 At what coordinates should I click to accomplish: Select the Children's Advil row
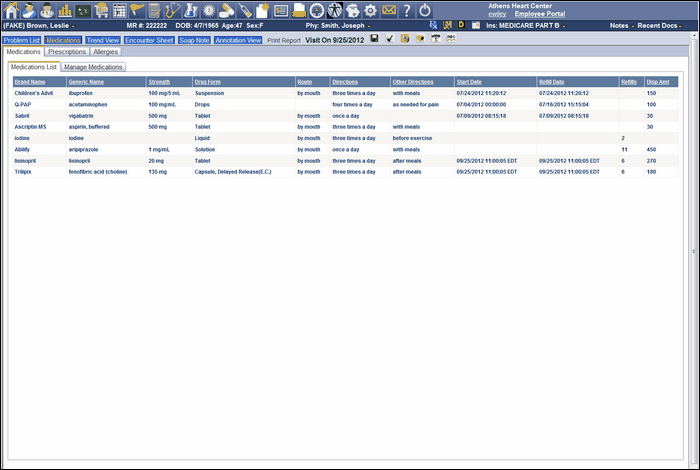click(x=346, y=93)
